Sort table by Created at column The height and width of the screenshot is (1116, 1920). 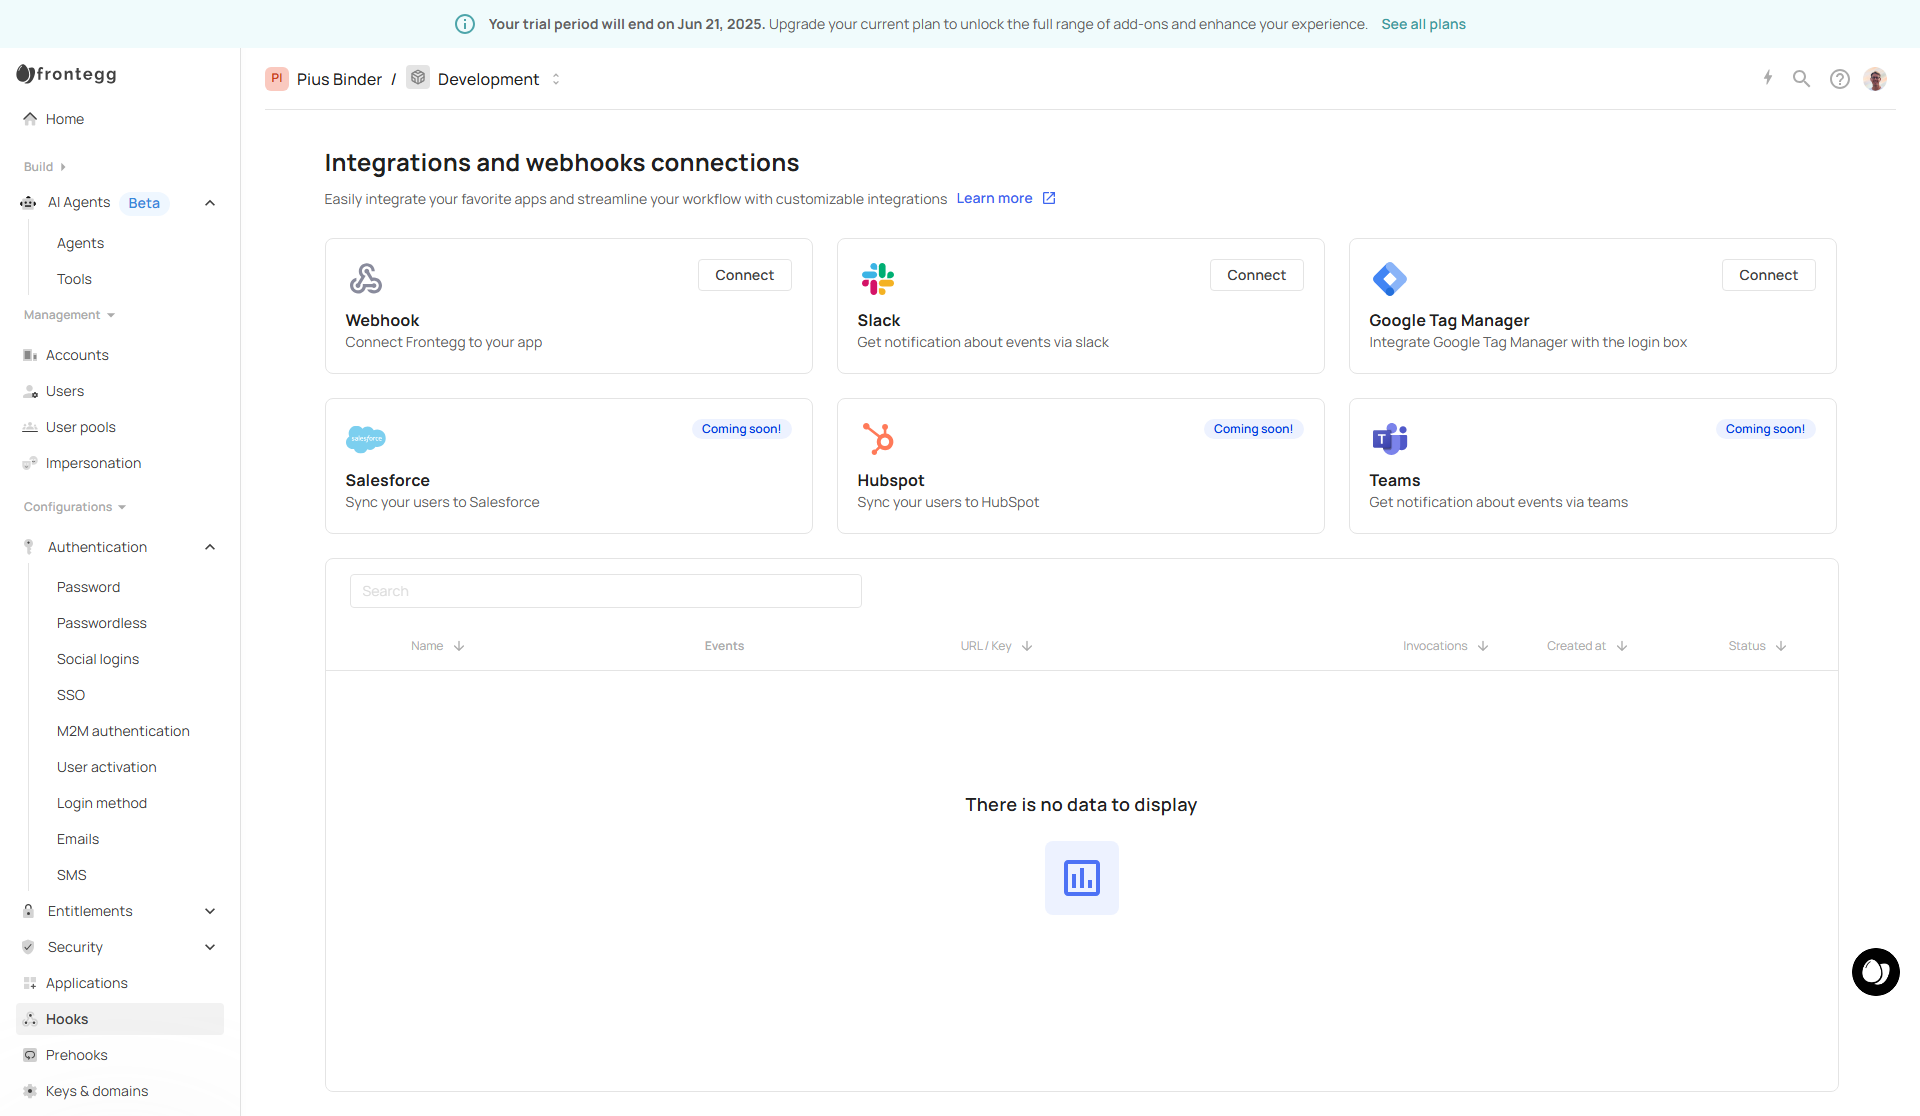click(1588, 646)
